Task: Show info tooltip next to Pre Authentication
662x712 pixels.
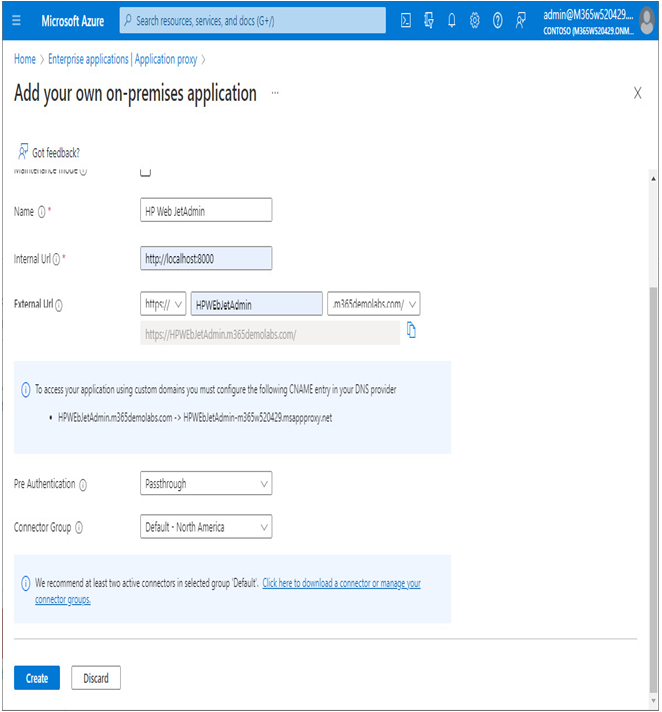Action: 83,485
